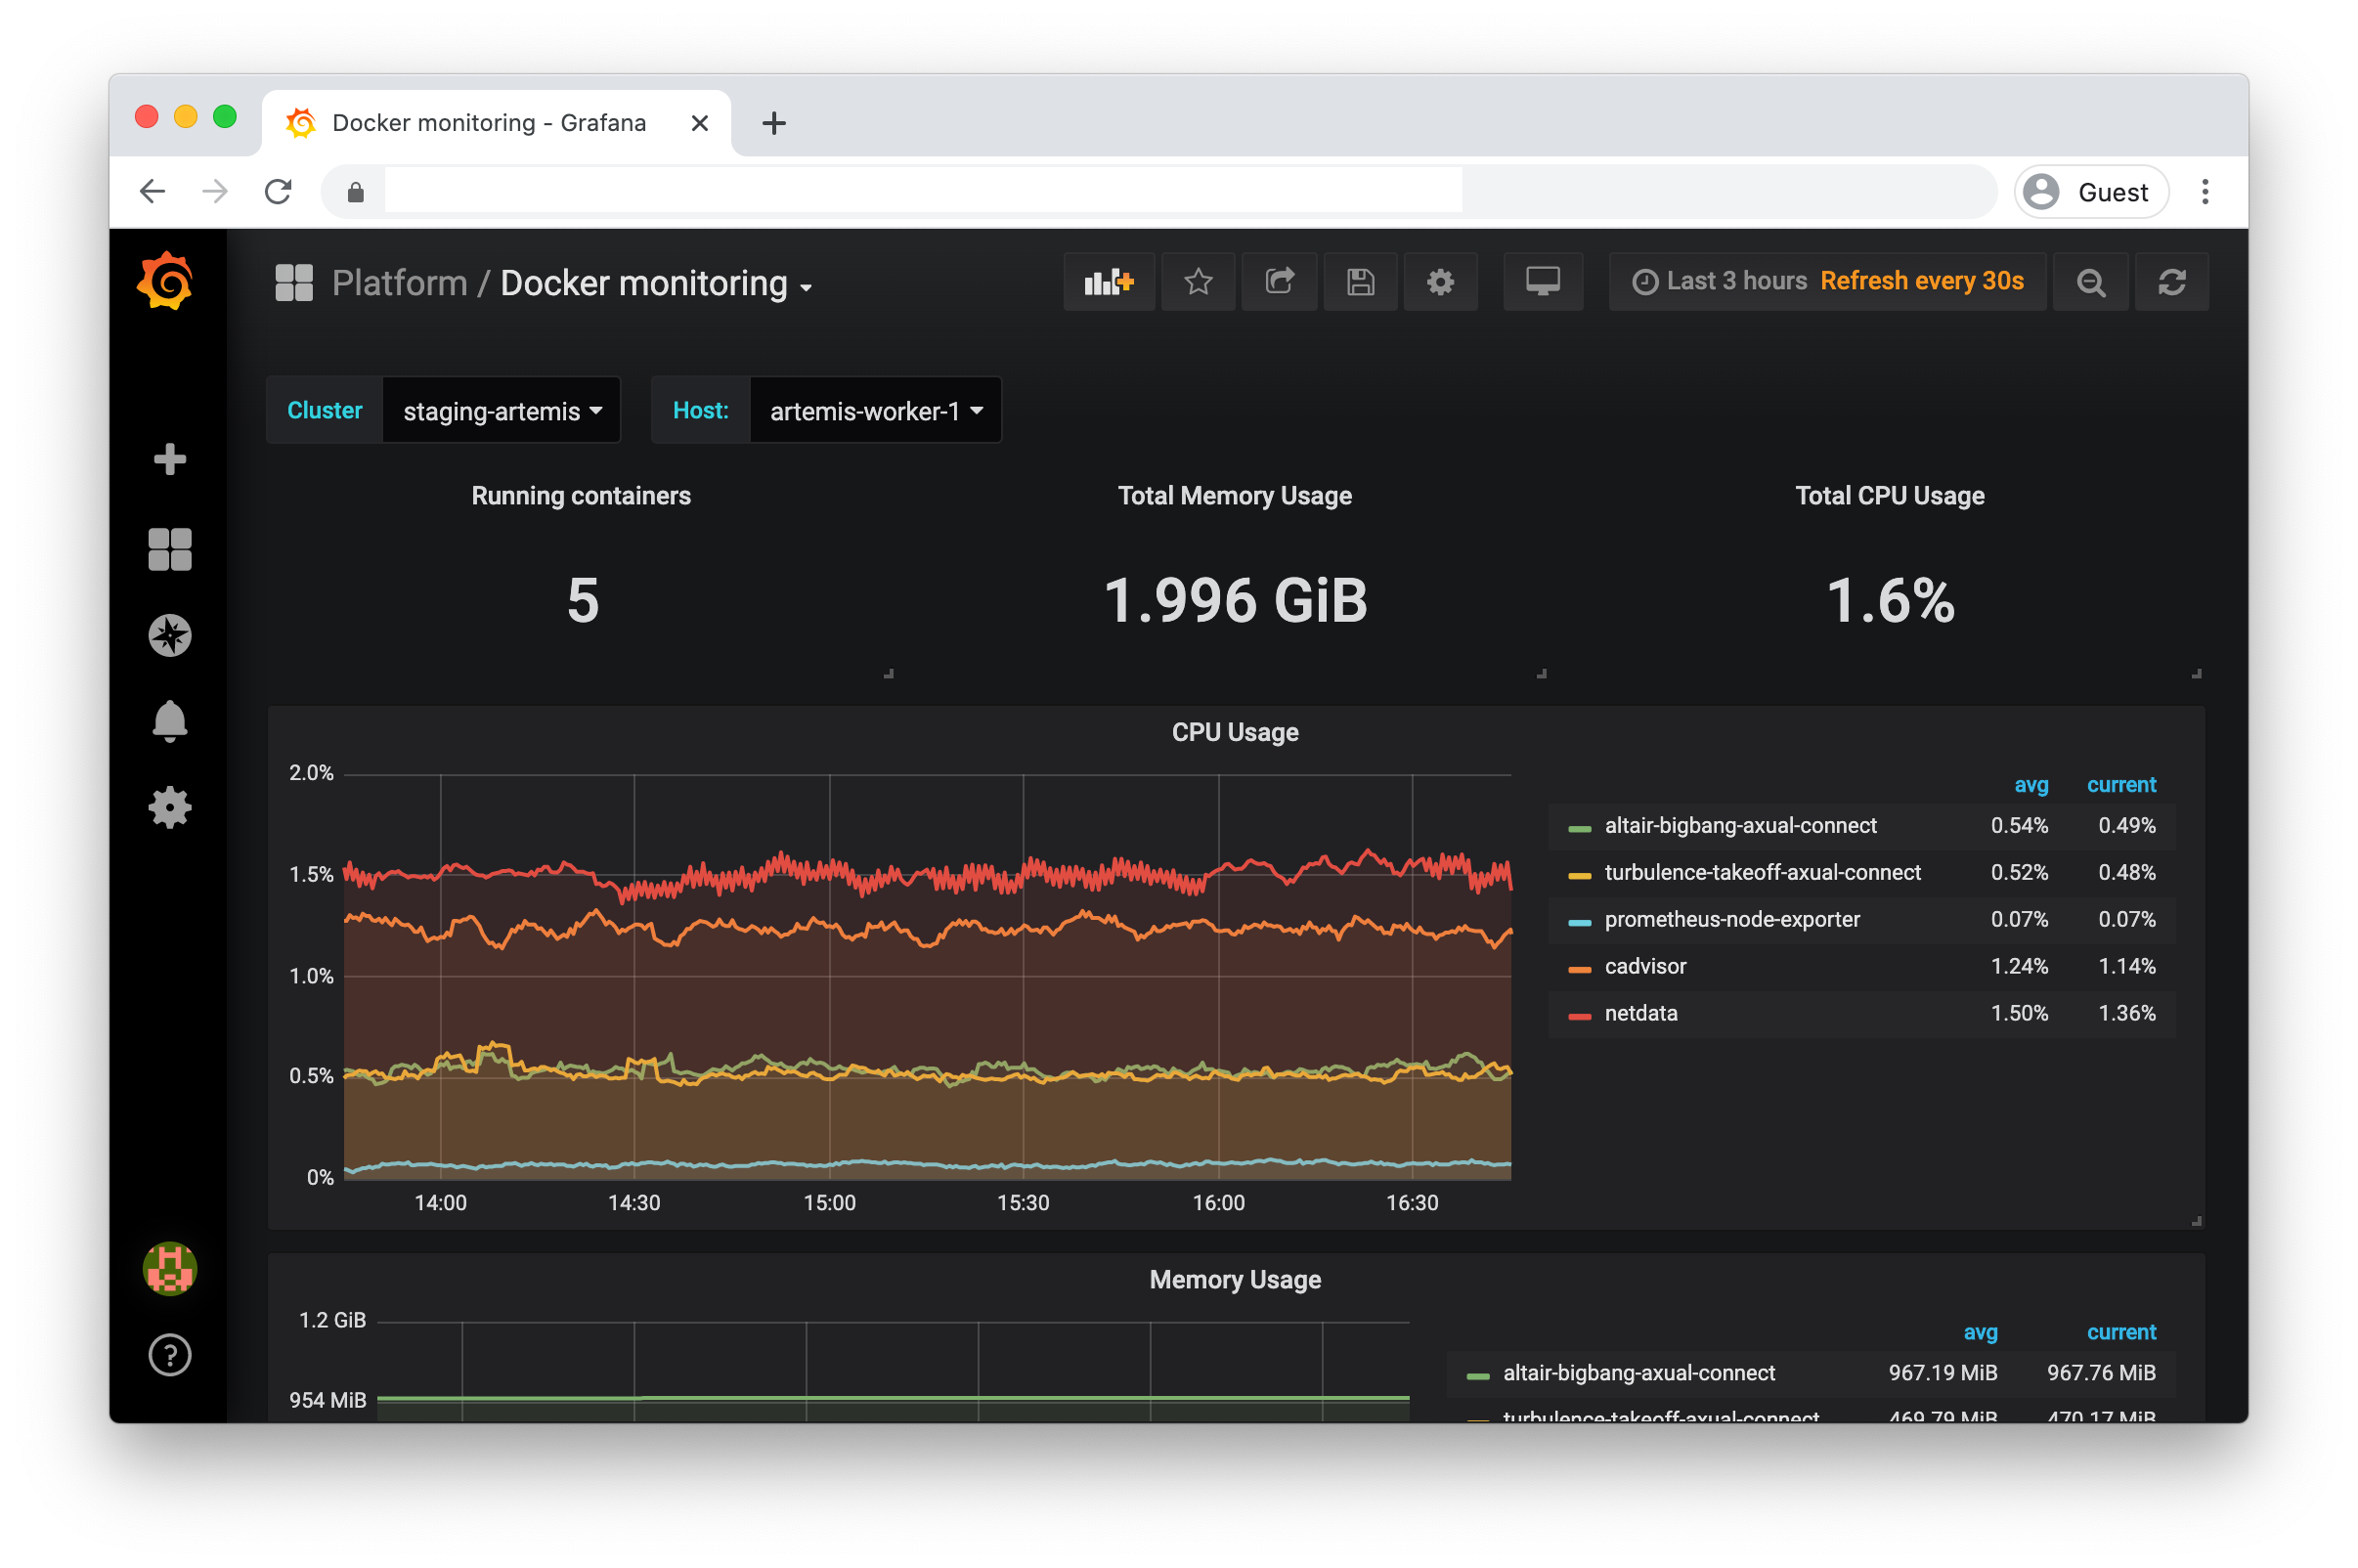The width and height of the screenshot is (2358, 1568).
Task: Cycle view mode with monitor icon
Action: point(1543,282)
